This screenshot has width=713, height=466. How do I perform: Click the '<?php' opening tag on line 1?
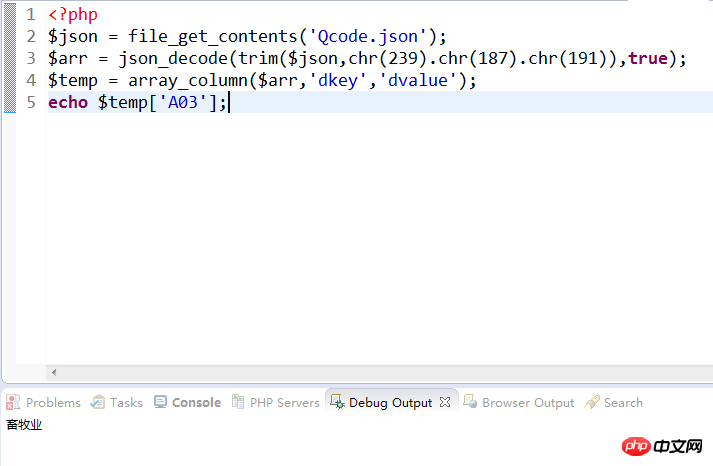coord(73,15)
